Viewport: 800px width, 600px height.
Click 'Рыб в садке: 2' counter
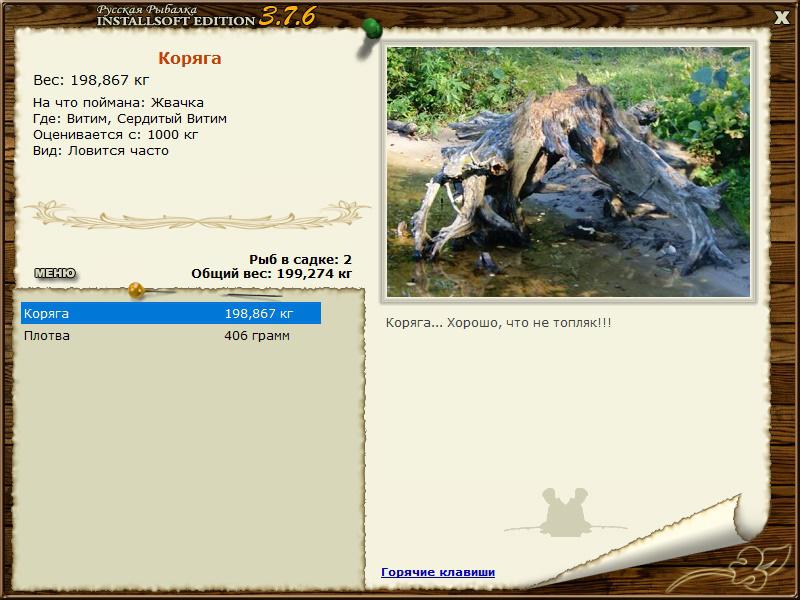[301, 260]
